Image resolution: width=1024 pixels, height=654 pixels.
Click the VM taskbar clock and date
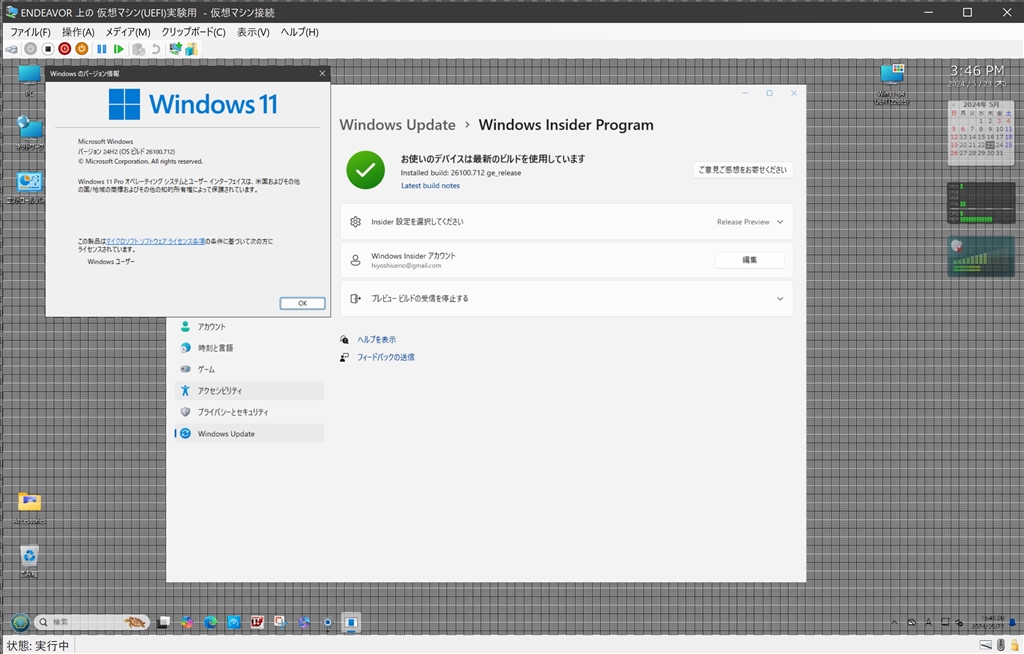click(x=987, y=622)
